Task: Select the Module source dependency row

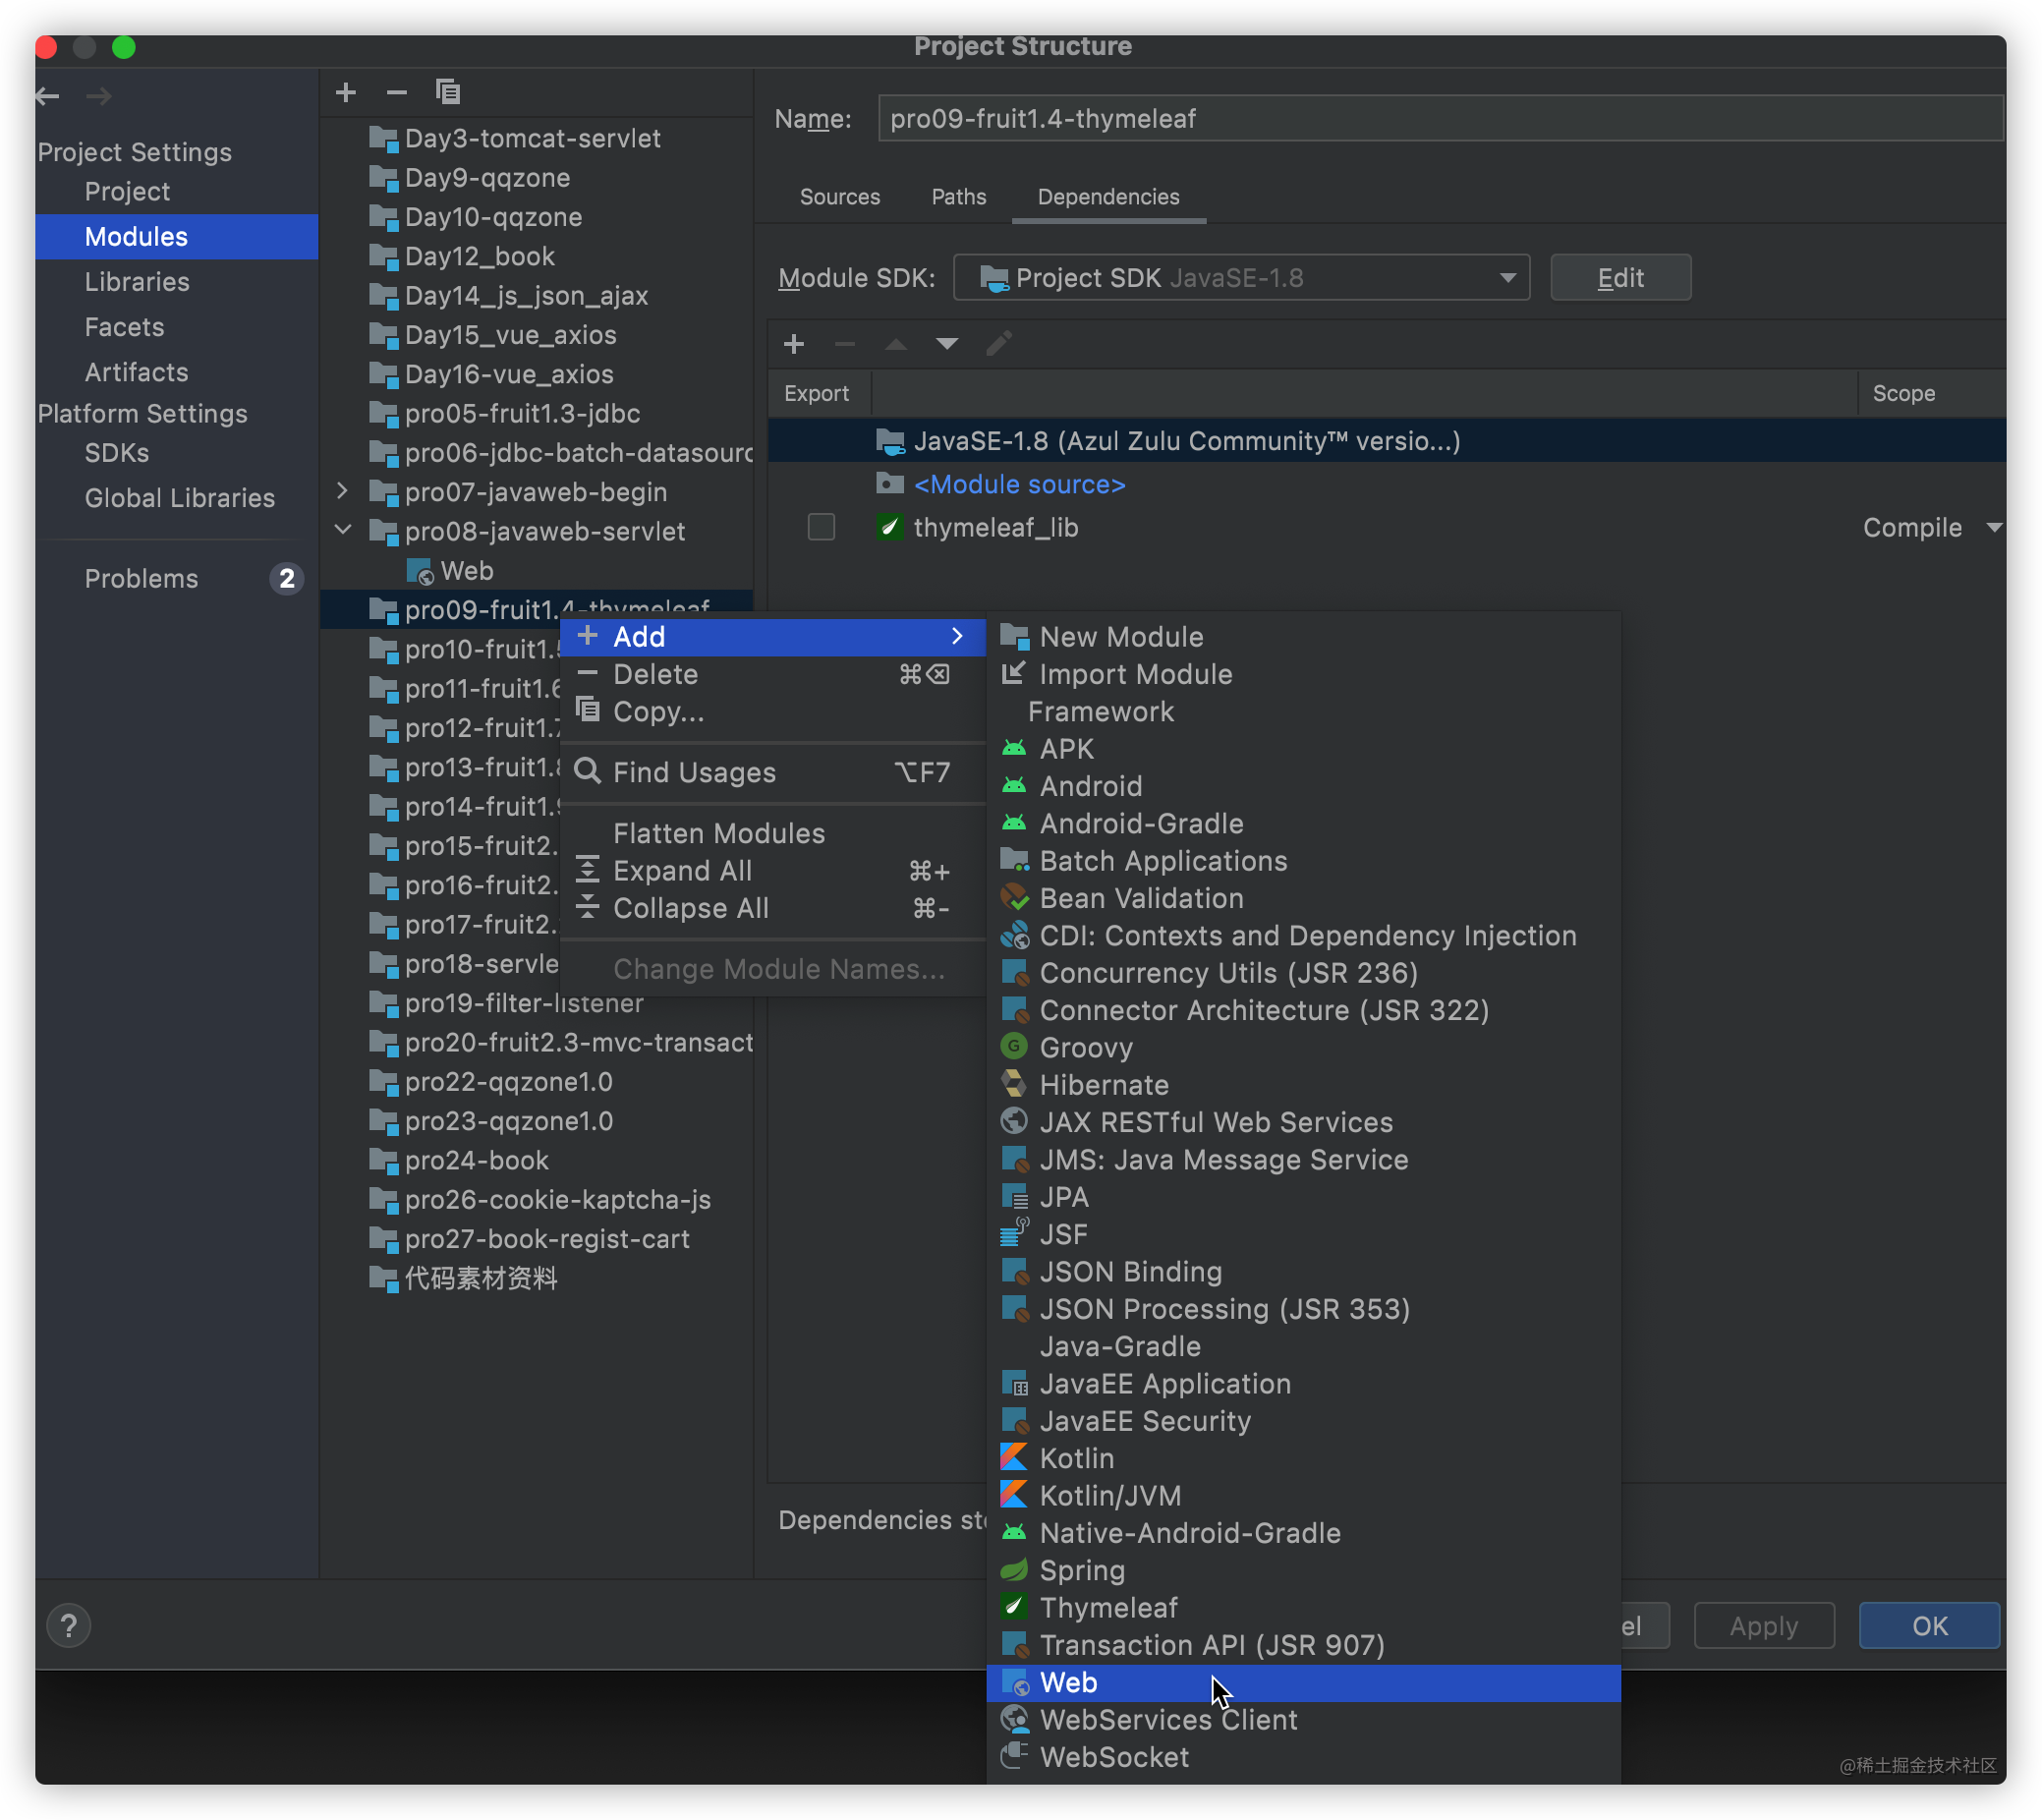Action: pos(1387,485)
